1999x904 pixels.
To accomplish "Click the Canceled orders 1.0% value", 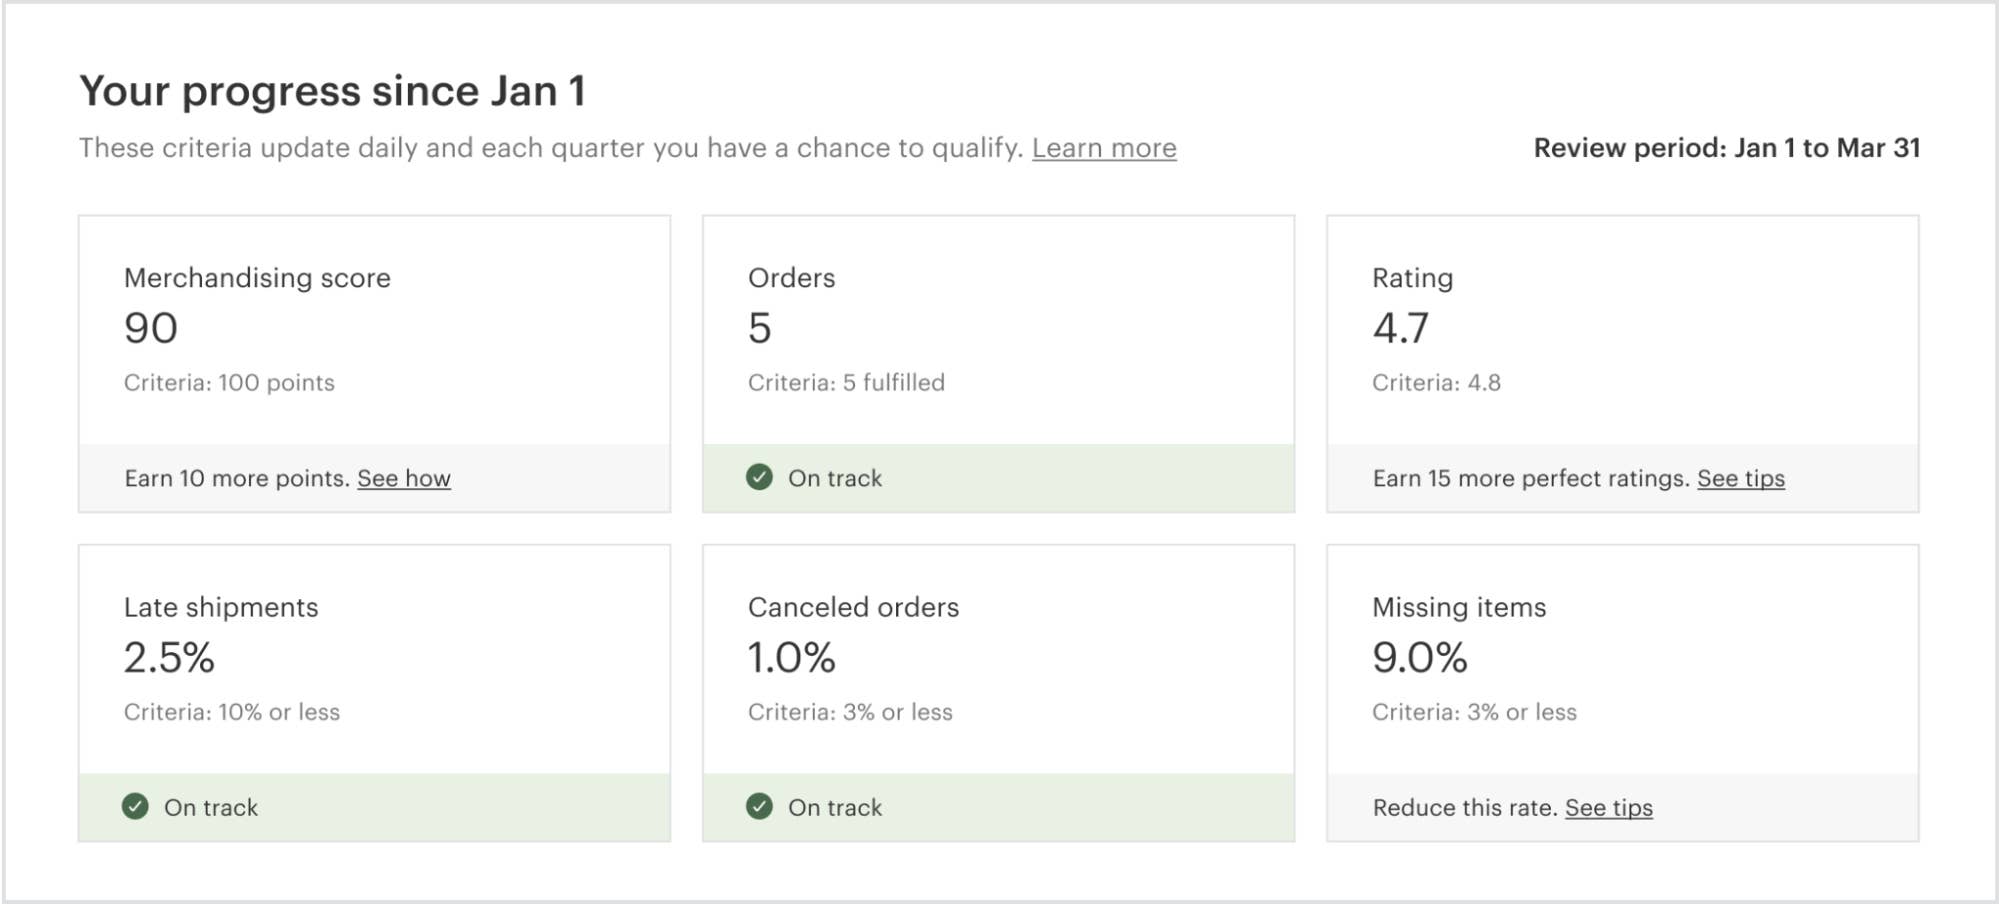I will coord(791,657).
